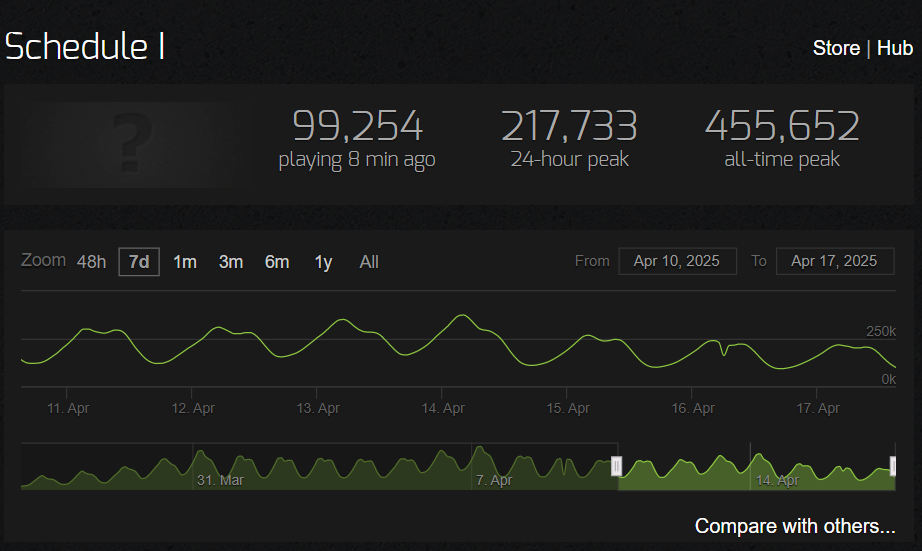Grab the right navigator range handle
The image size is (922, 551).
(x=893, y=466)
